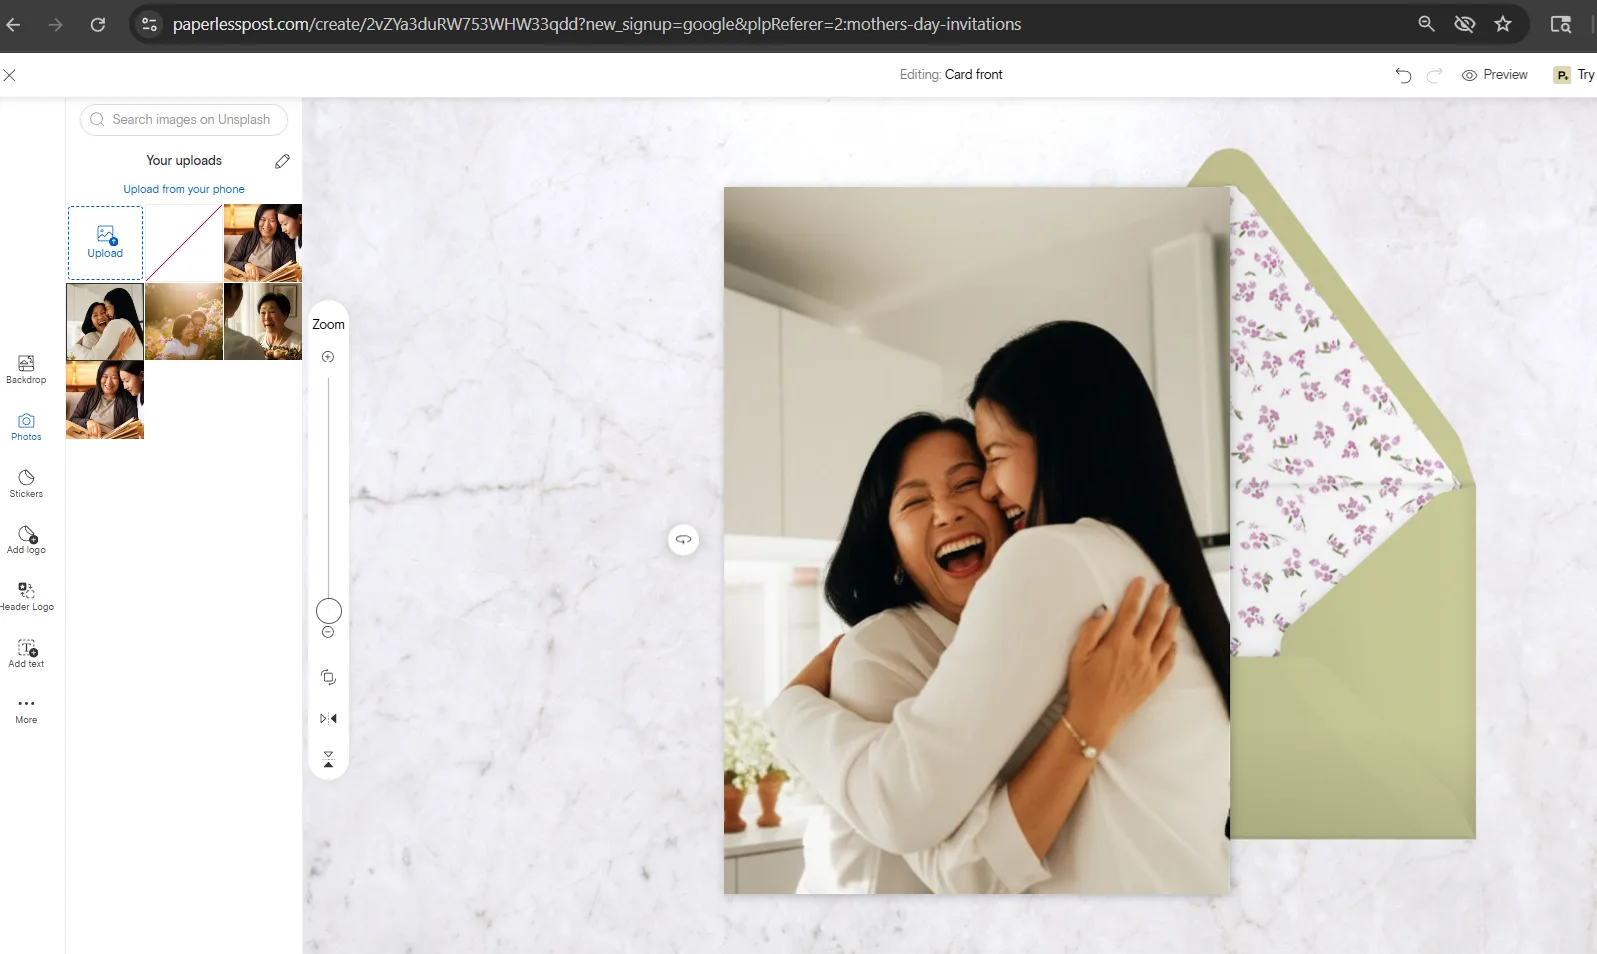The image size is (1597, 954).
Task: Open the Backdrop panel
Action: point(26,369)
